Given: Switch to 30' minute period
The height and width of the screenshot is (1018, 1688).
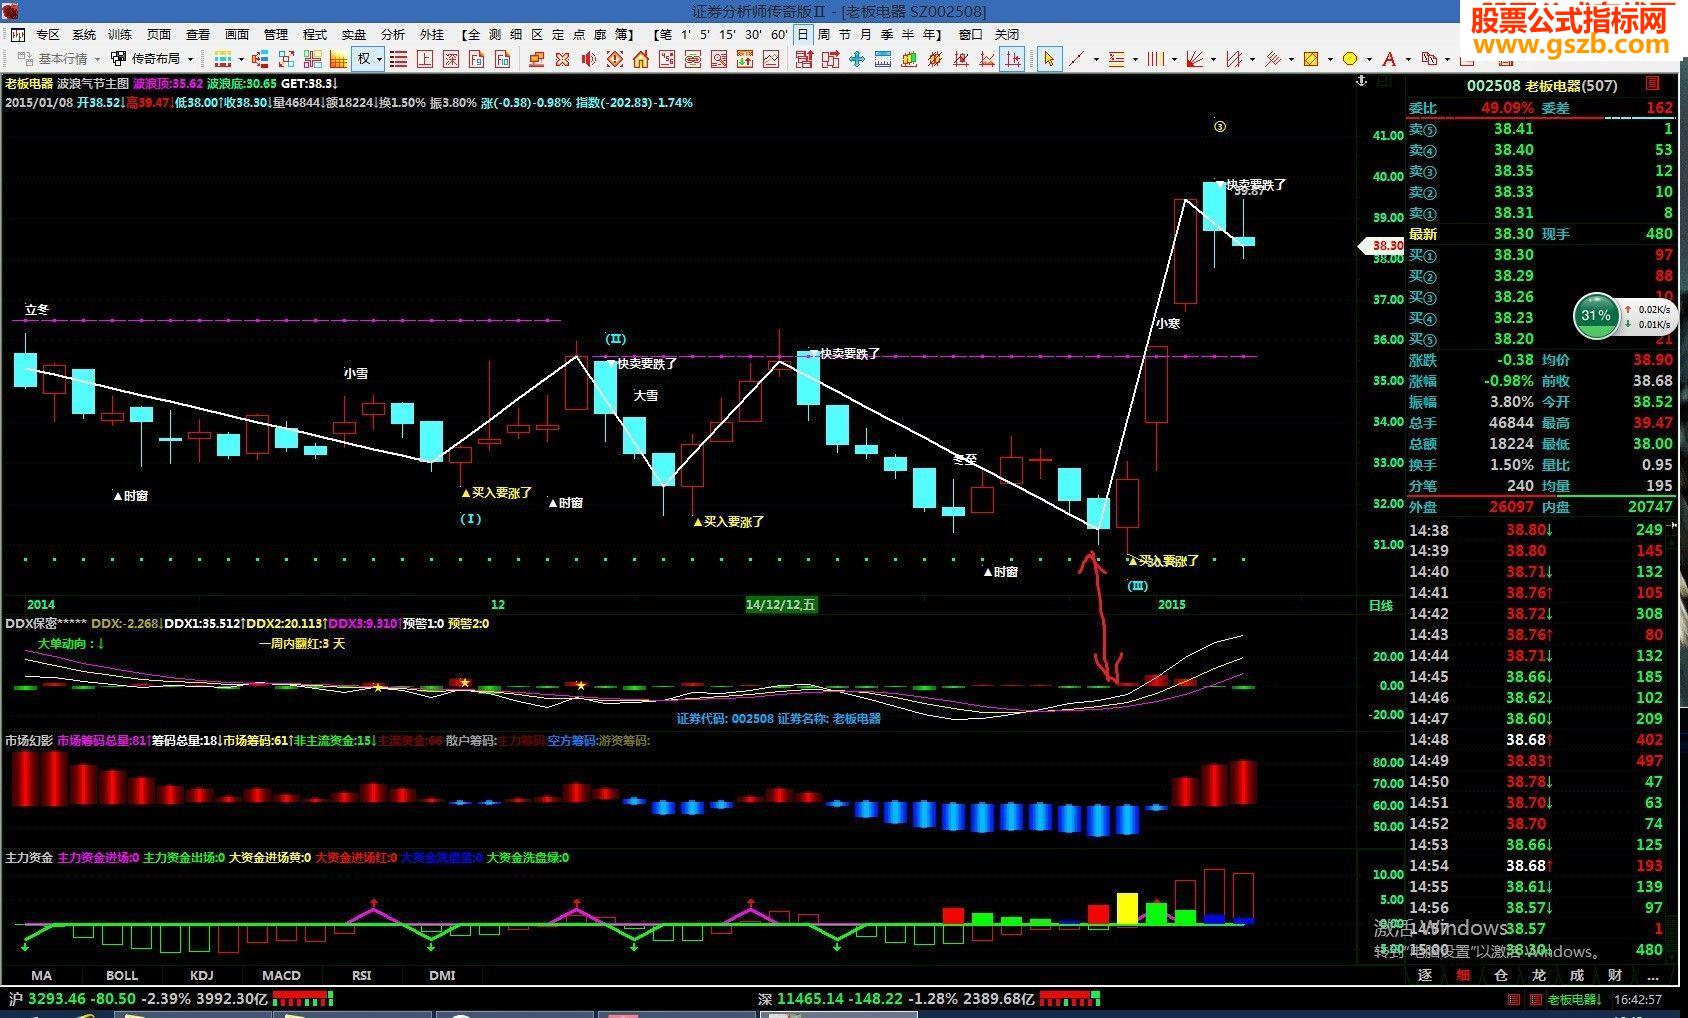Looking at the screenshot, I should coord(753,34).
